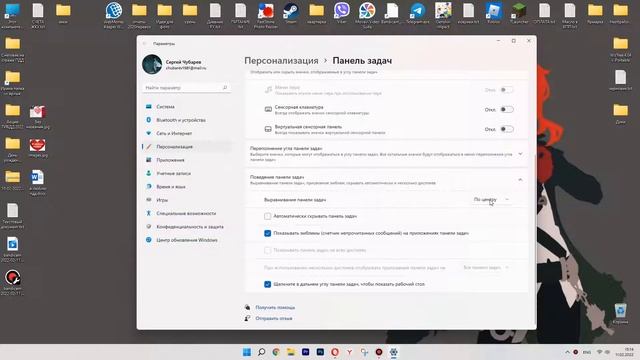
Task: Open the Telegram desktop shortcut
Action: tap(418, 13)
